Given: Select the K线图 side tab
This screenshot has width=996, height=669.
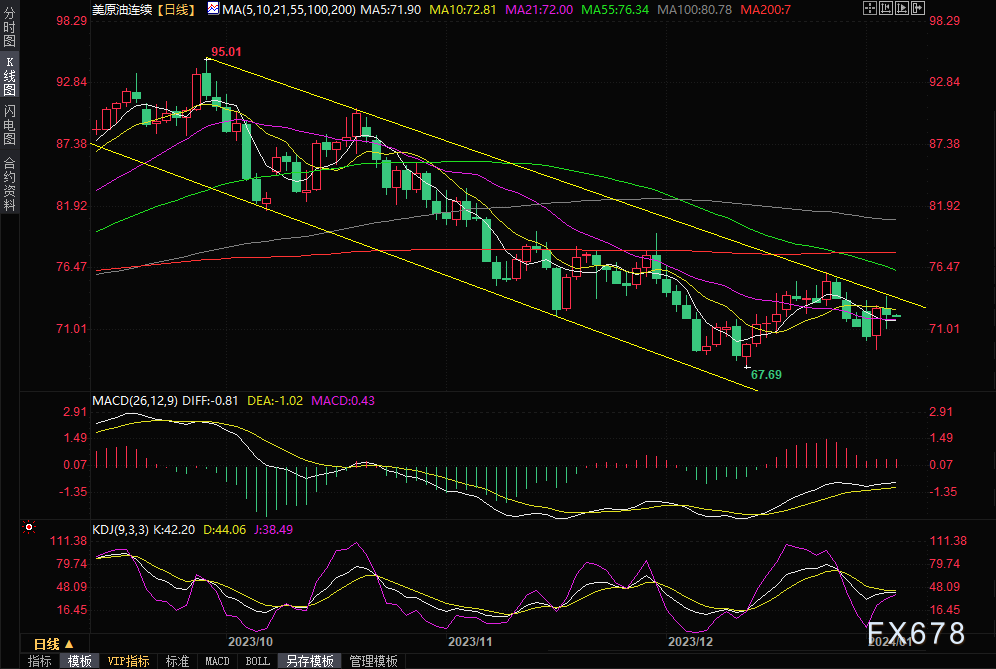Looking at the screenshot, I should [x=9, y=76].
